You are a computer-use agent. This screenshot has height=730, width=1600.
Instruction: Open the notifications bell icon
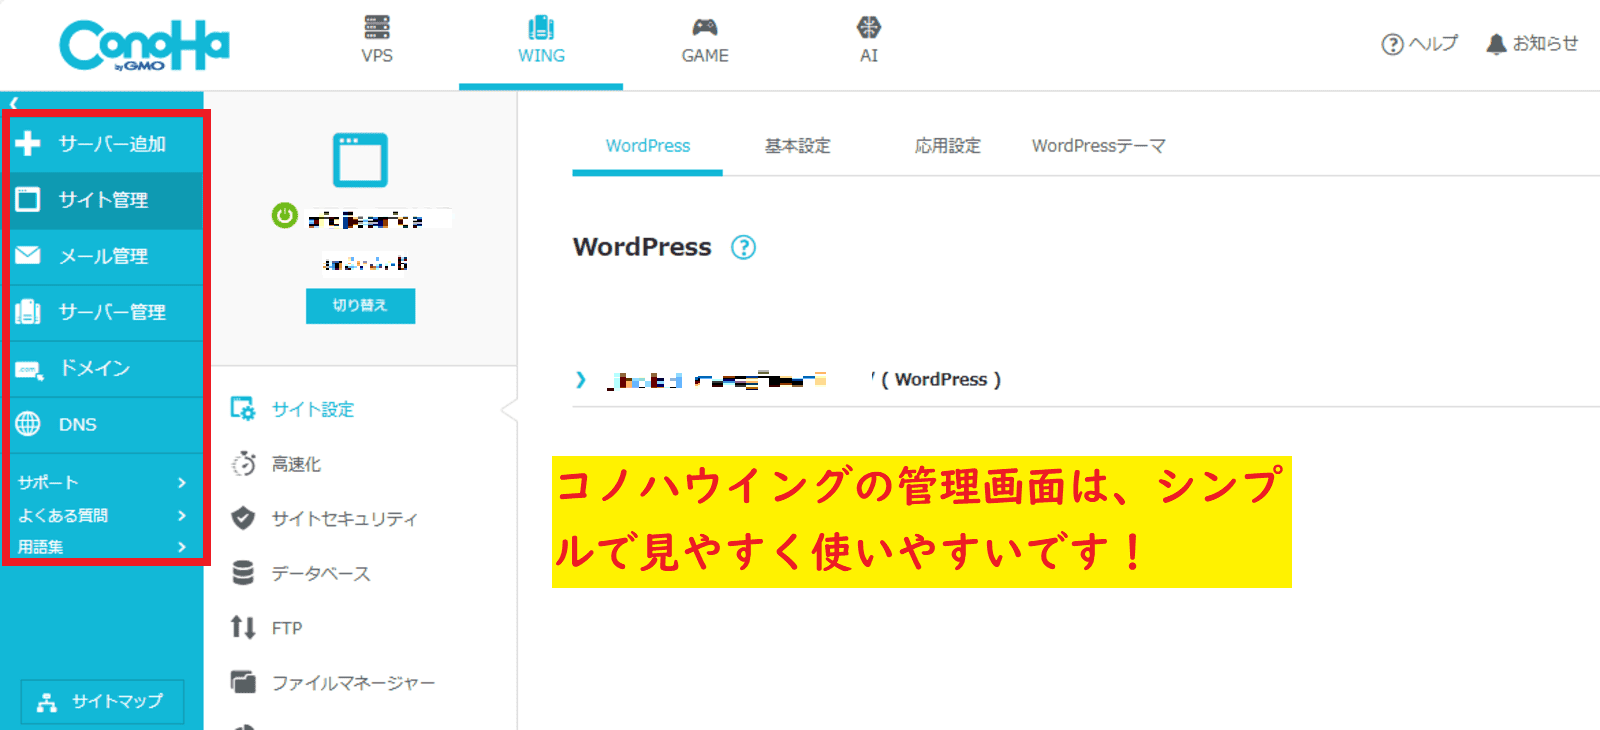click(x=1496, y=44)
